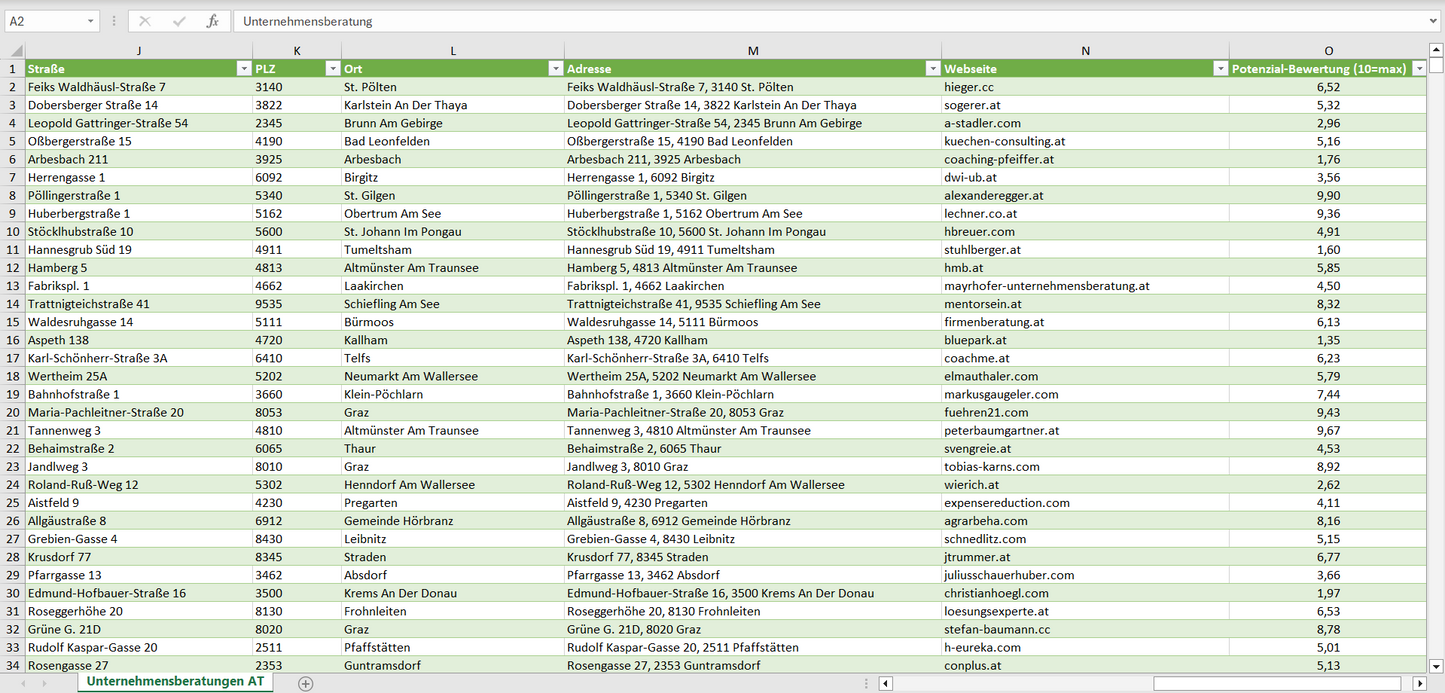Open the Straße column filter dropdown

point(243,69)
